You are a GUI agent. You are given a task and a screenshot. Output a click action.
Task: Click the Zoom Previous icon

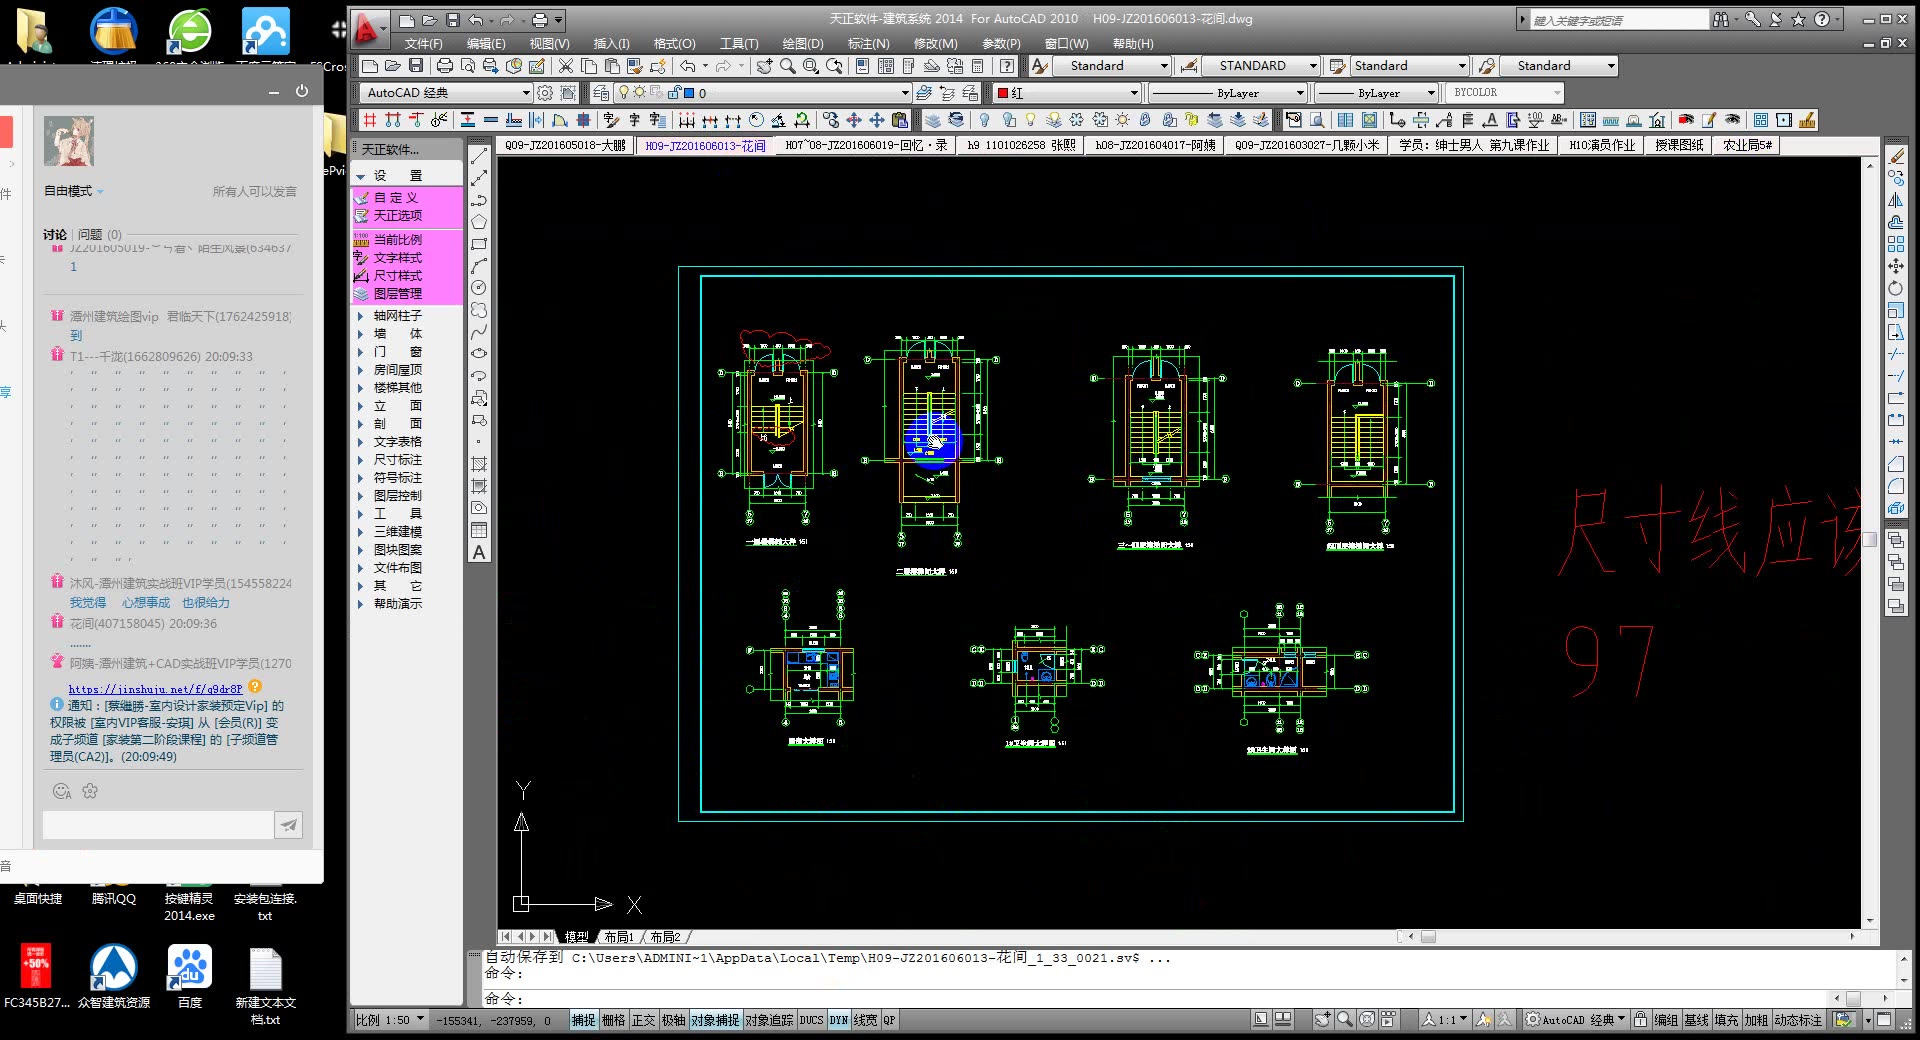(x=834, y=66)
